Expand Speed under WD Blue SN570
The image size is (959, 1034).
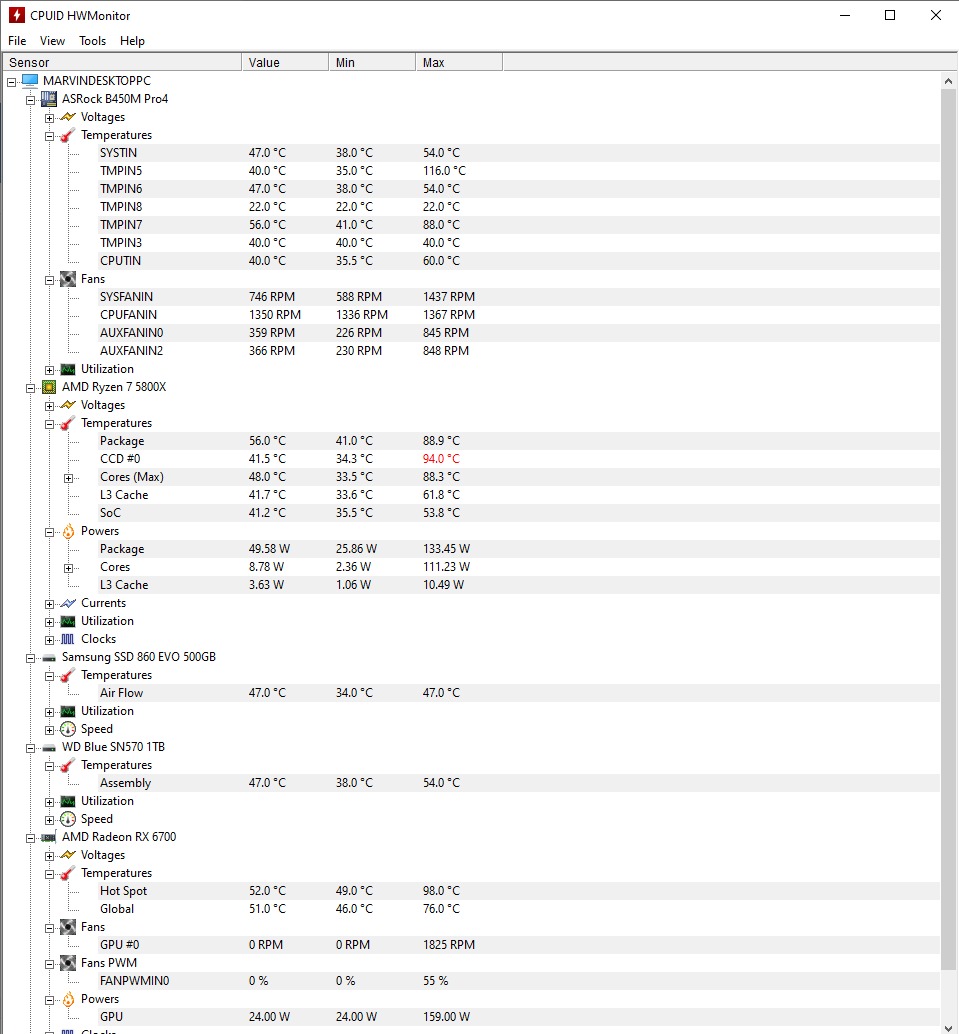coord(49,820)
